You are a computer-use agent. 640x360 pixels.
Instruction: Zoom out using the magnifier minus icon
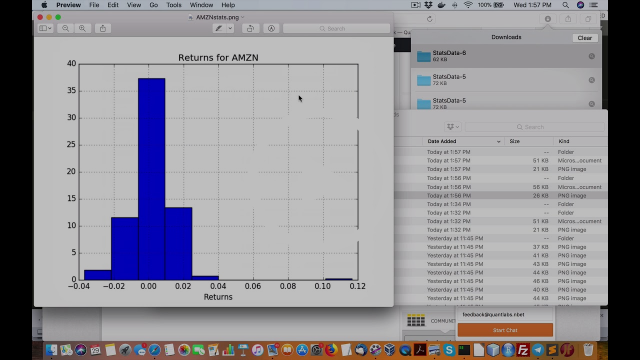65,29
